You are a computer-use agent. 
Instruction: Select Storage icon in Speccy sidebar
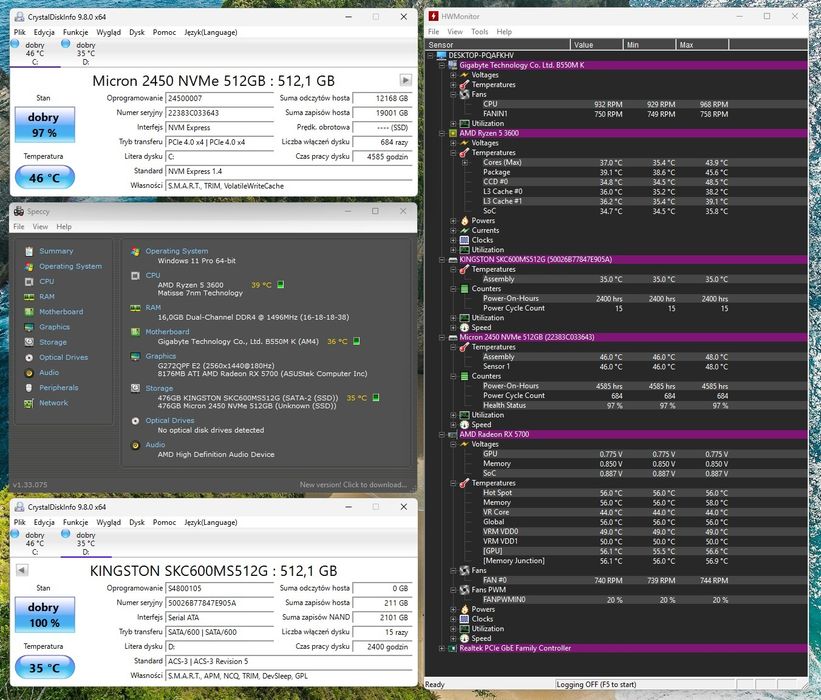(x=29, y=342)
